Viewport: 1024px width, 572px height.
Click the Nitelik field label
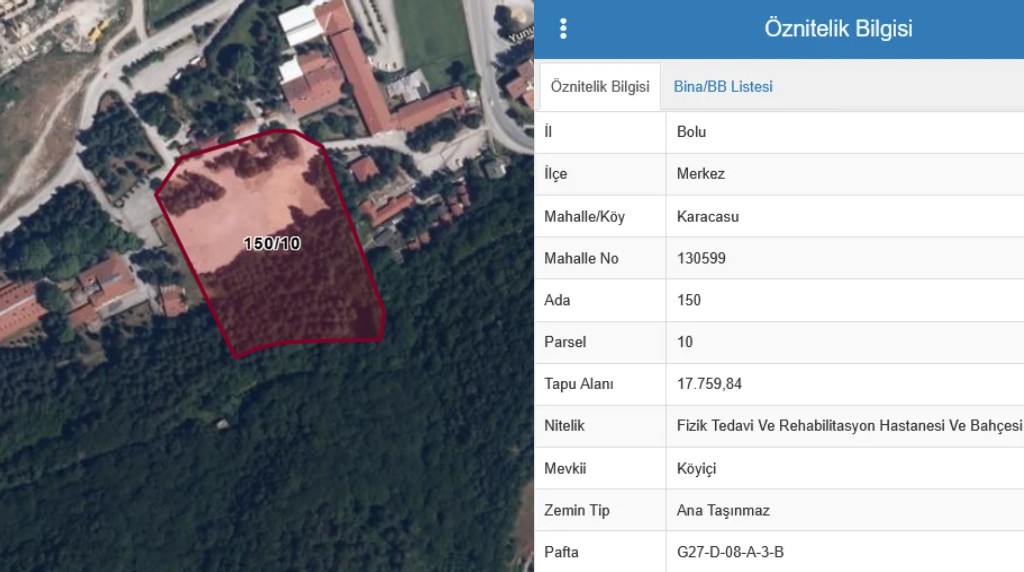tap(564, 426)
